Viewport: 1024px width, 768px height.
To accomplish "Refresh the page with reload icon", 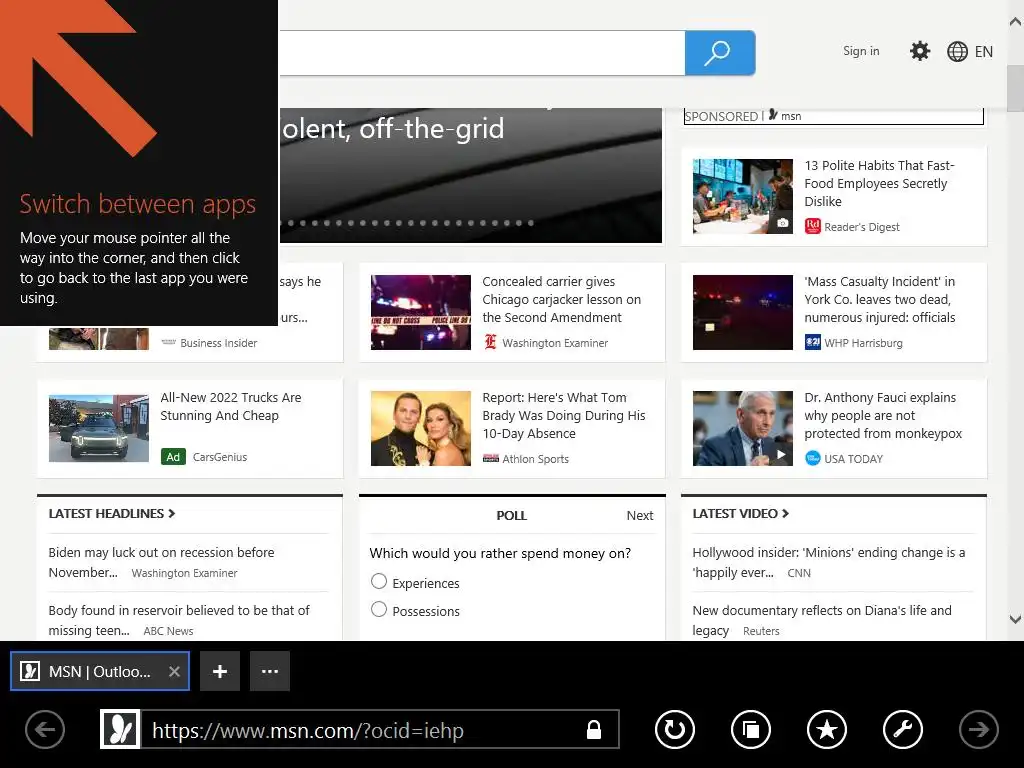I will tap(675, 729).
